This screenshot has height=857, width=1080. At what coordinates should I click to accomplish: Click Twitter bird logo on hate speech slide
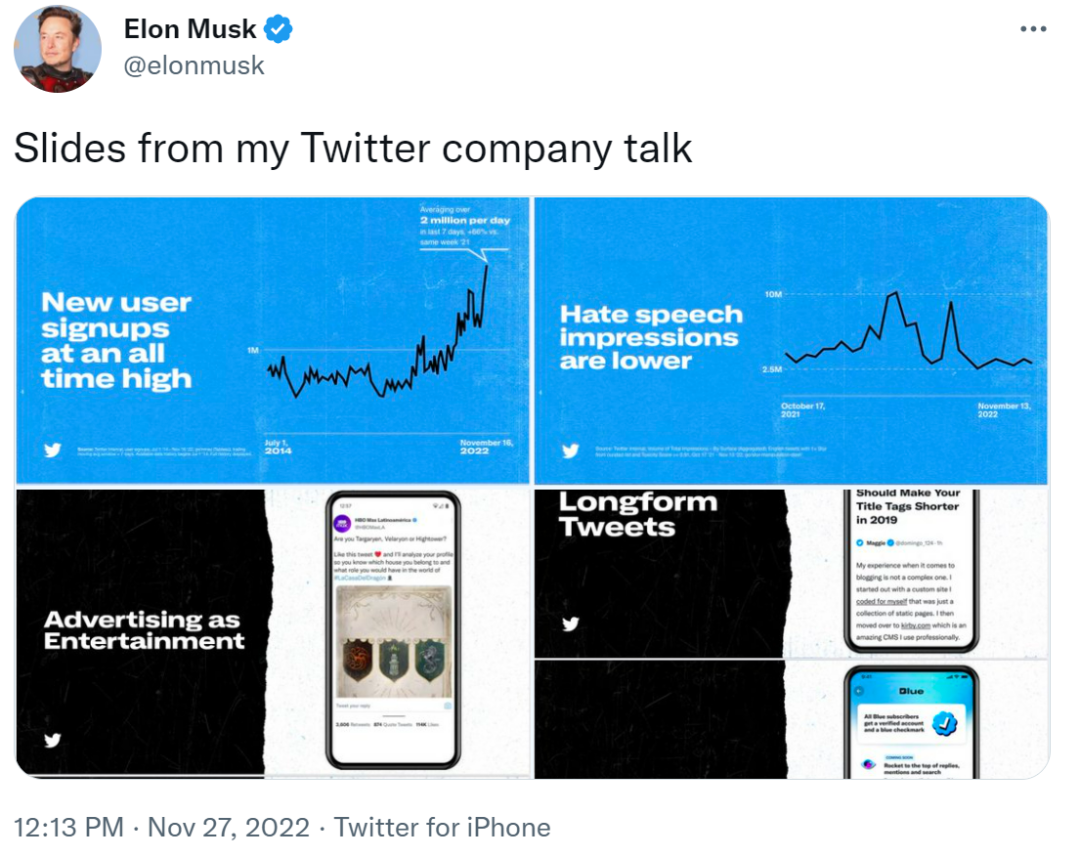(x=570, y=451)
